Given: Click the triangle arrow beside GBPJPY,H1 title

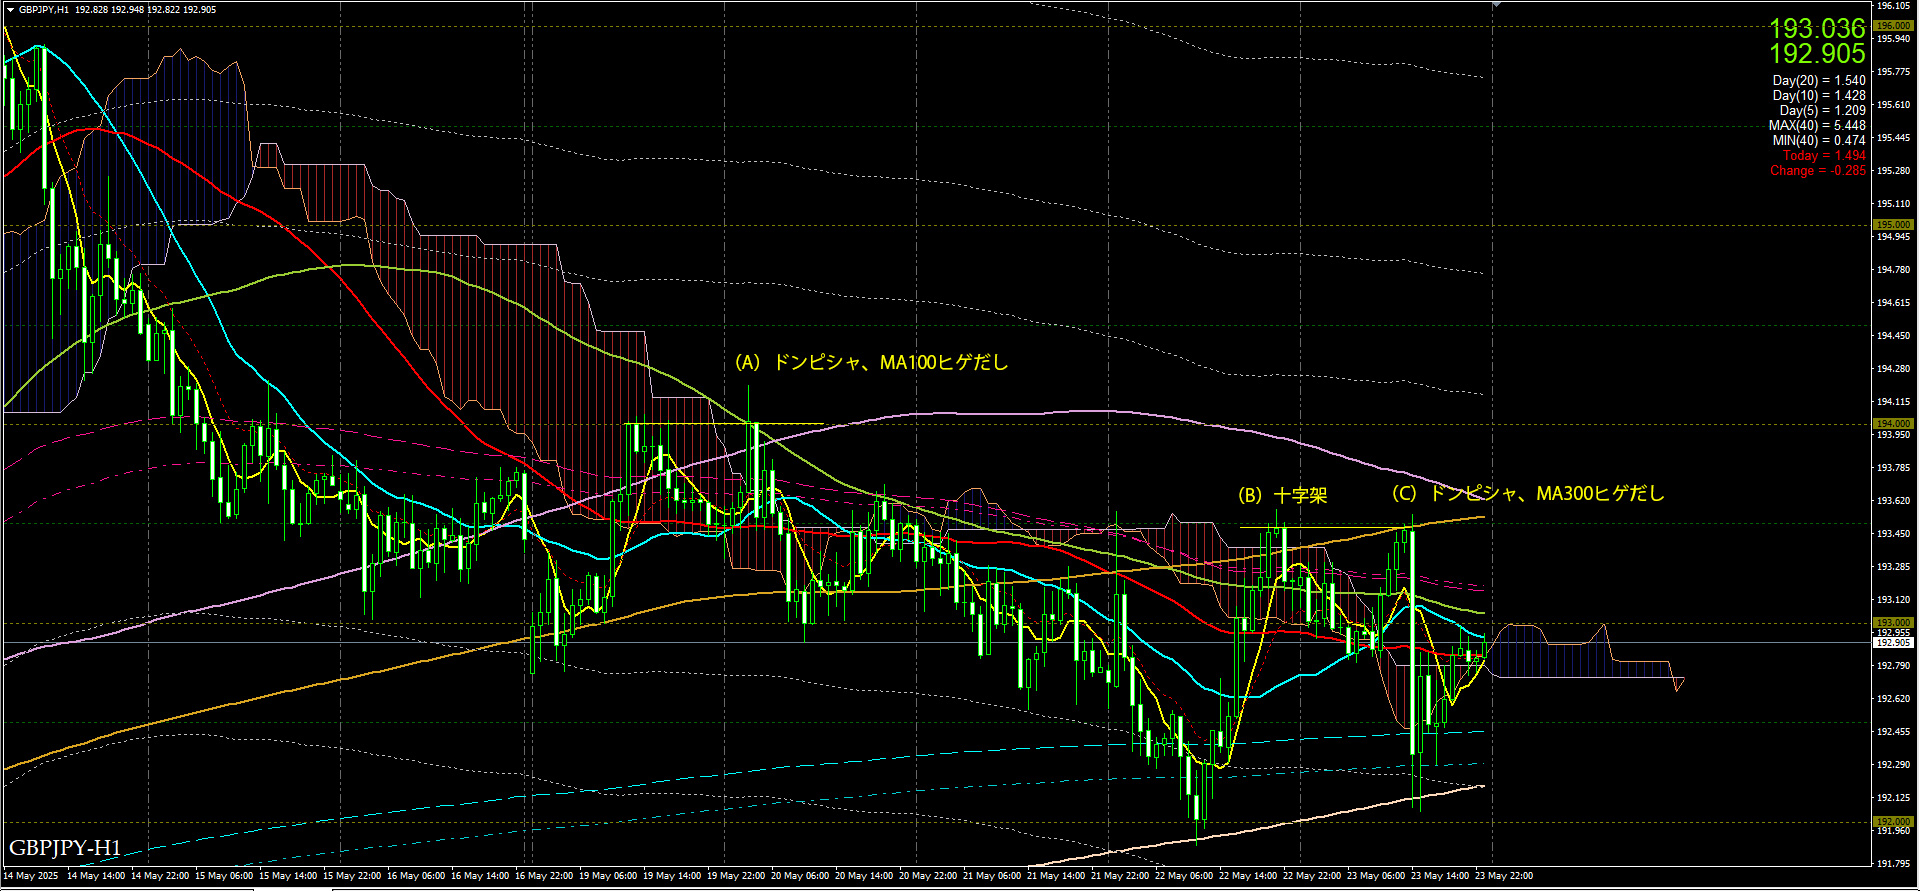Looking at the screenshot, I should click(10, 9).
